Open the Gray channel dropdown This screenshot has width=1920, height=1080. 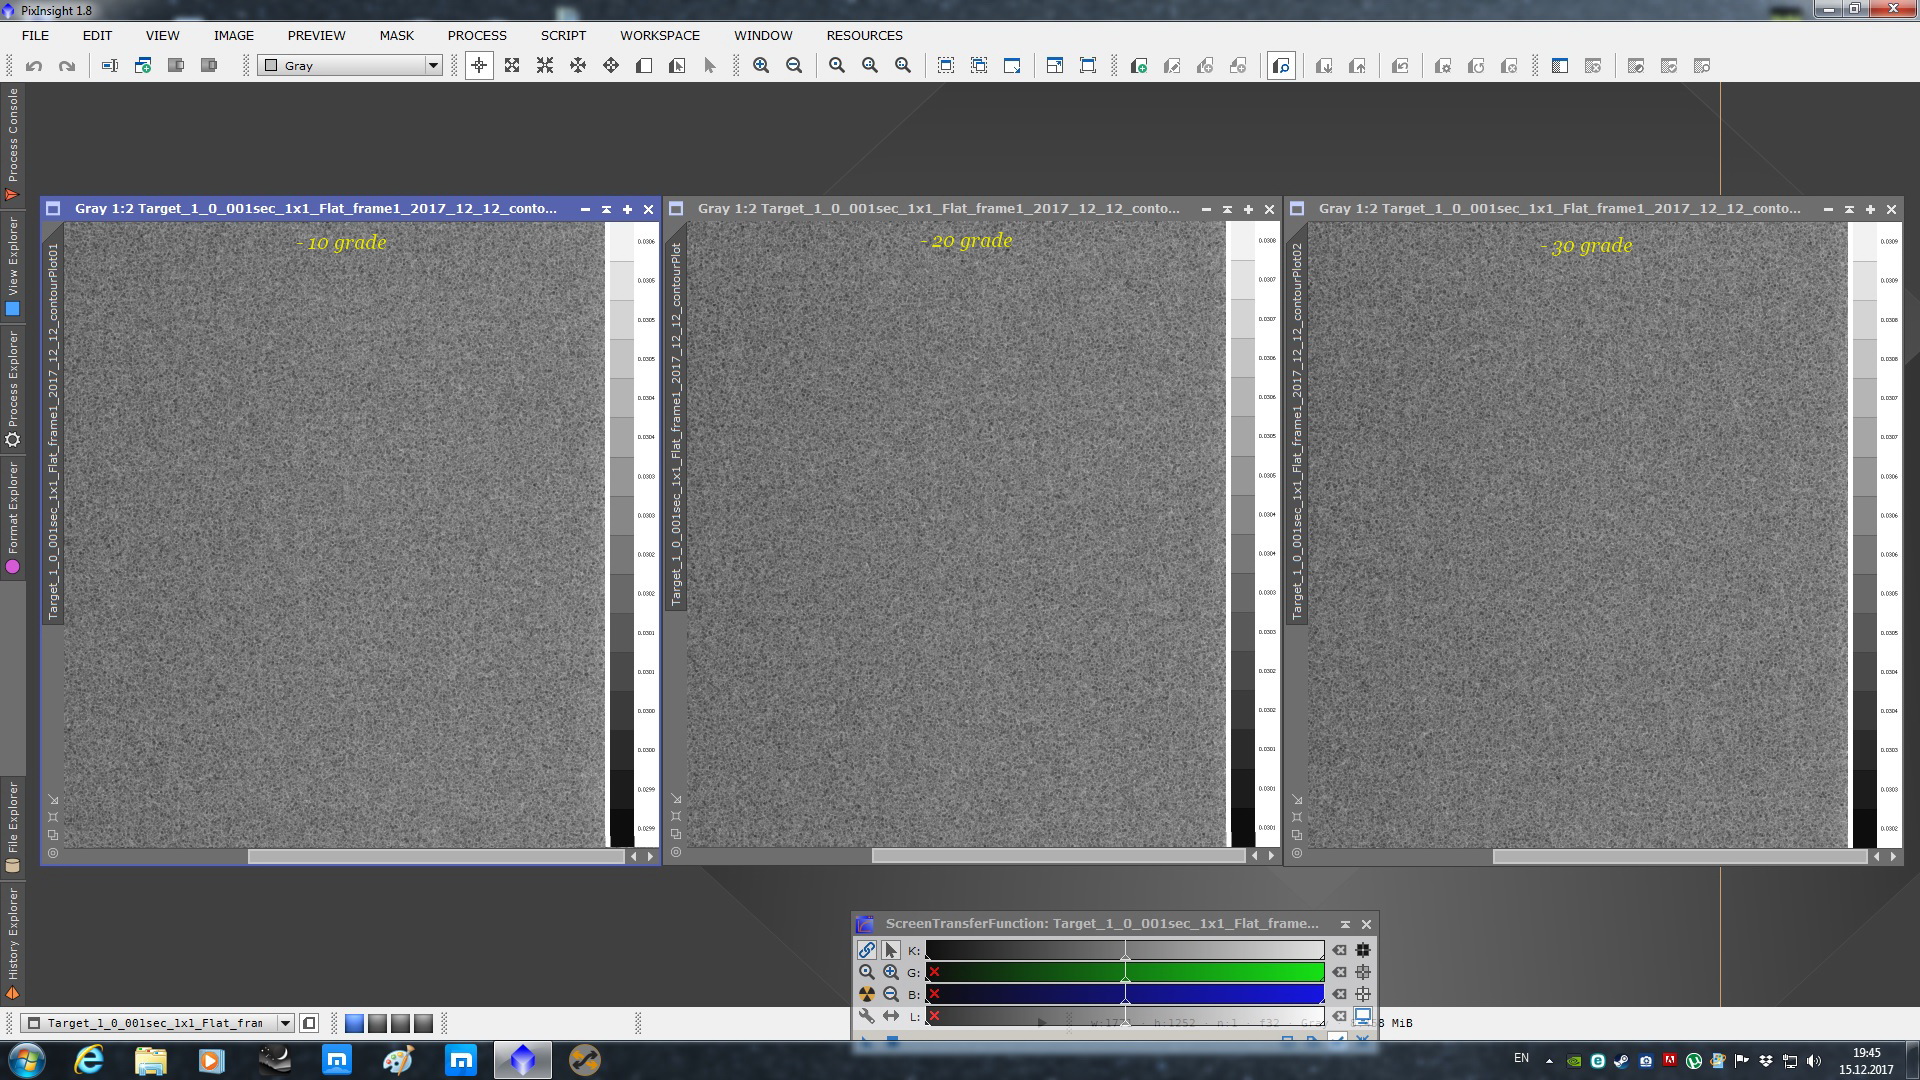tap(433, 66)
